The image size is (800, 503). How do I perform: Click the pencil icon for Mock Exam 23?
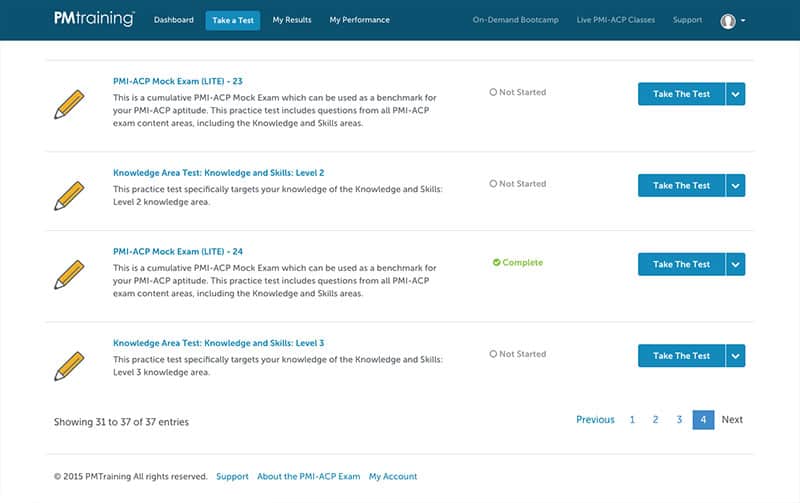pos(69,104)
